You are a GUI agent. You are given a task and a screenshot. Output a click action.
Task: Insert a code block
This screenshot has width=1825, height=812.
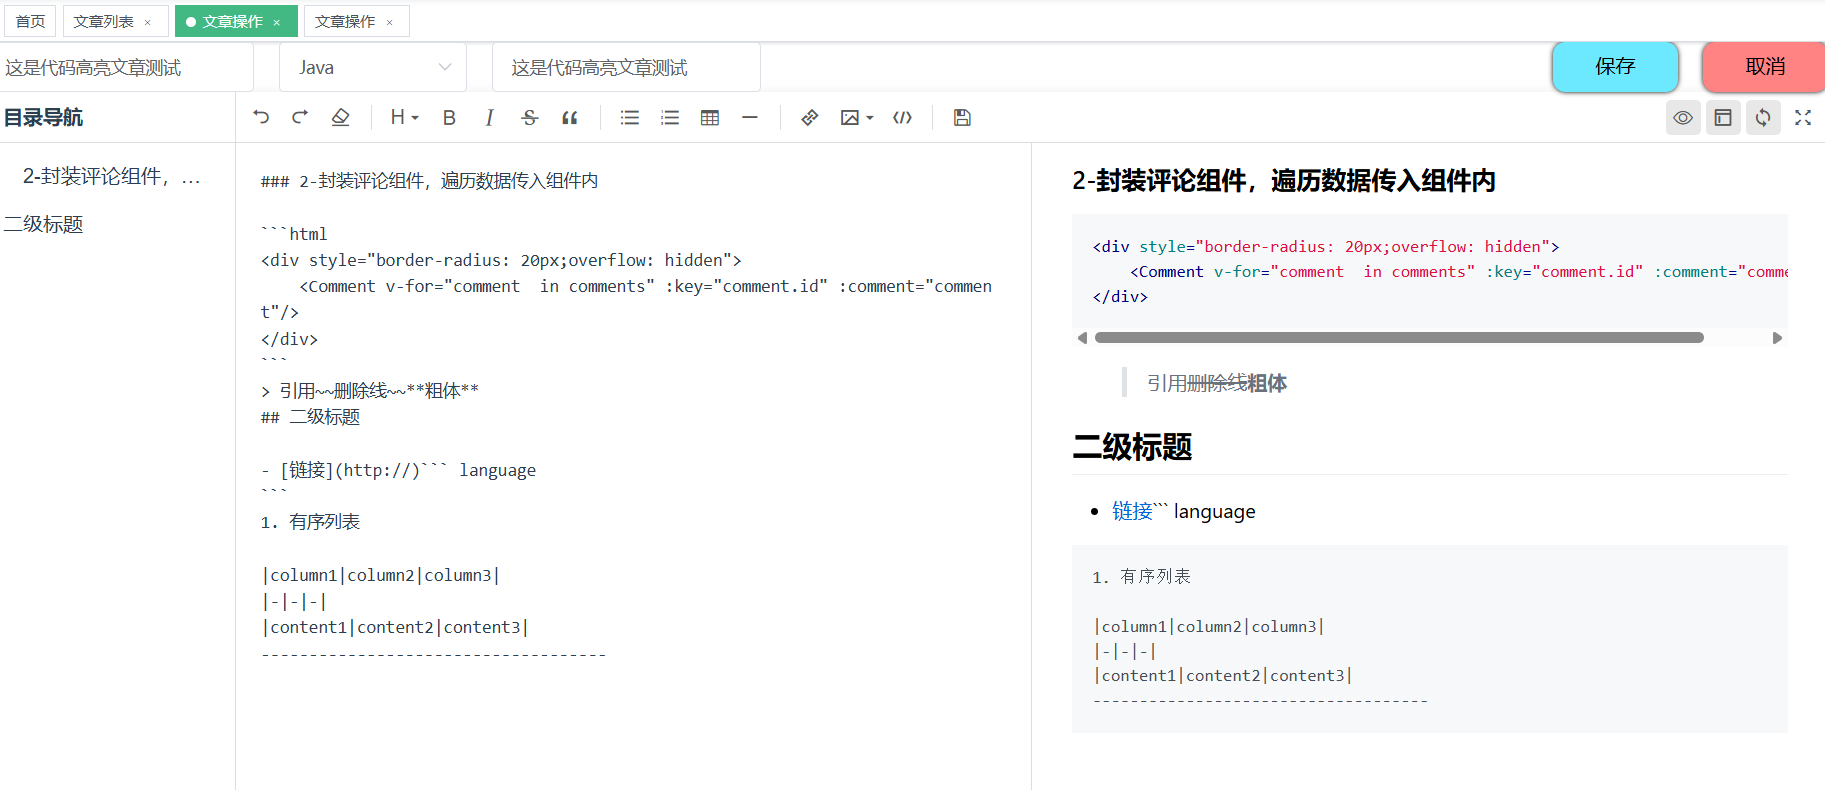pyautogui.click(x=902, y=117)
